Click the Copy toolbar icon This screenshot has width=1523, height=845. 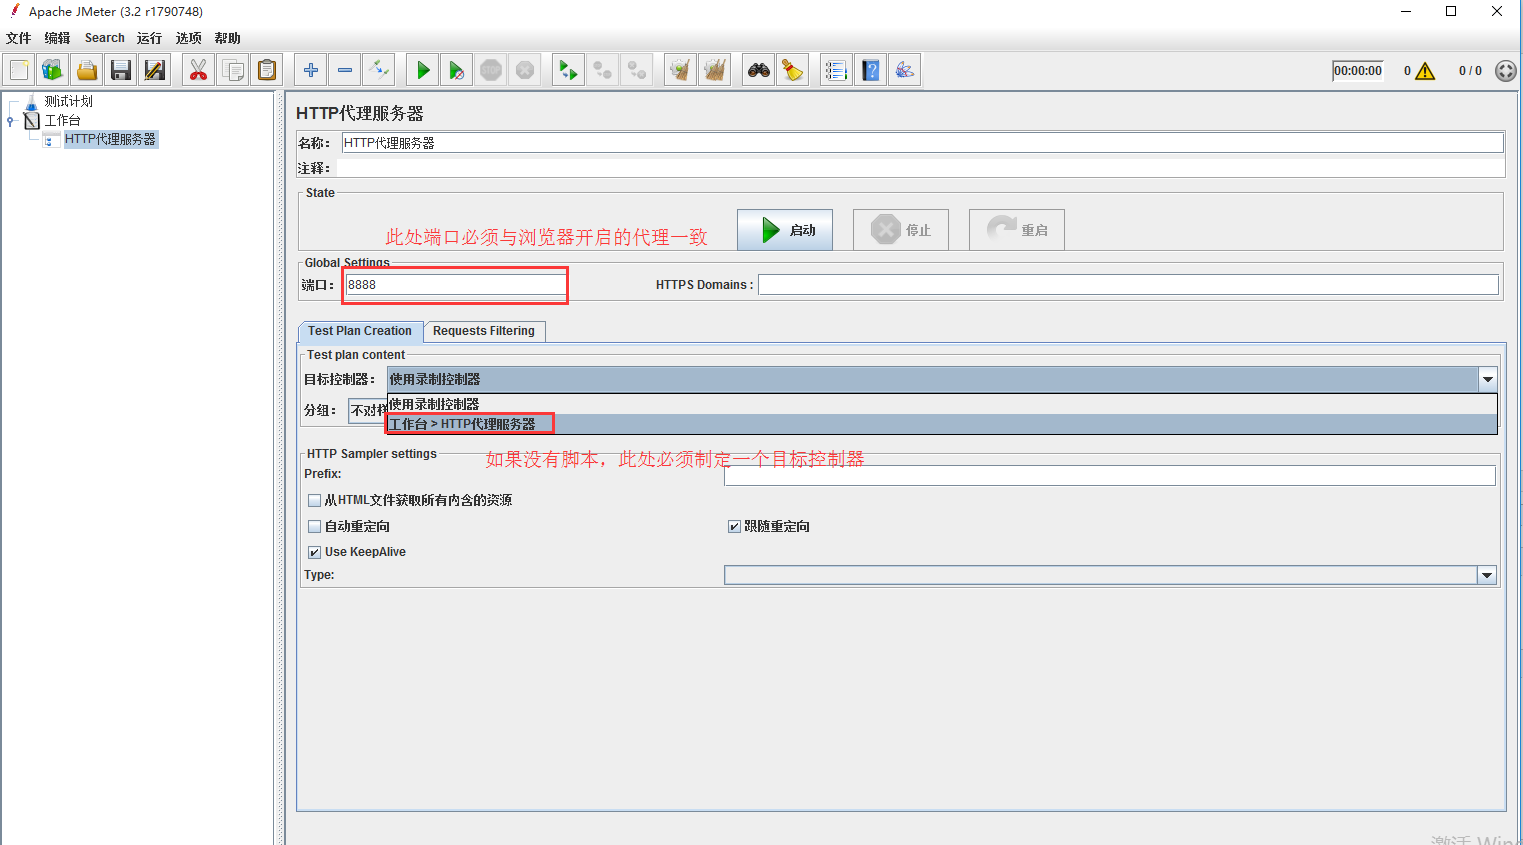pos(233,70)
